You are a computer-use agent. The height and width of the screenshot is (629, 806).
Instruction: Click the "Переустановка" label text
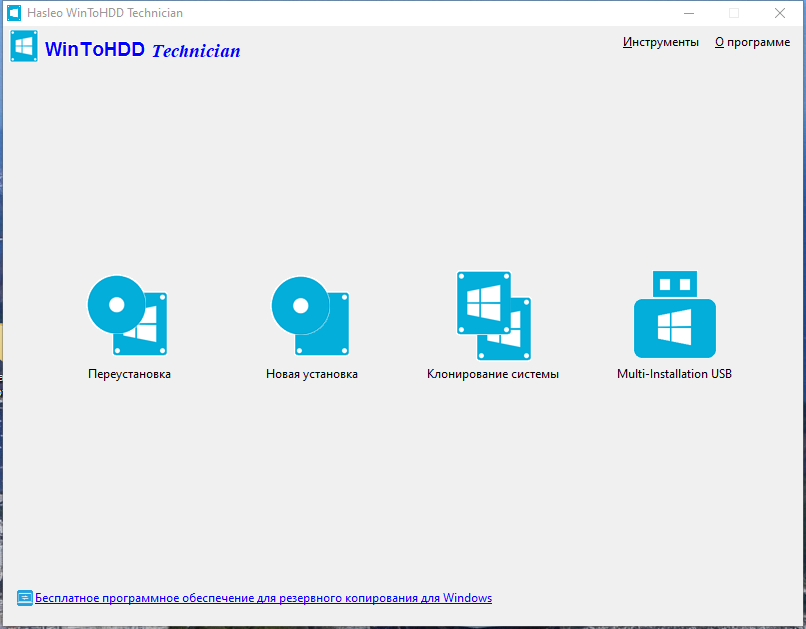pyautogui.click(x=127, y=373)
